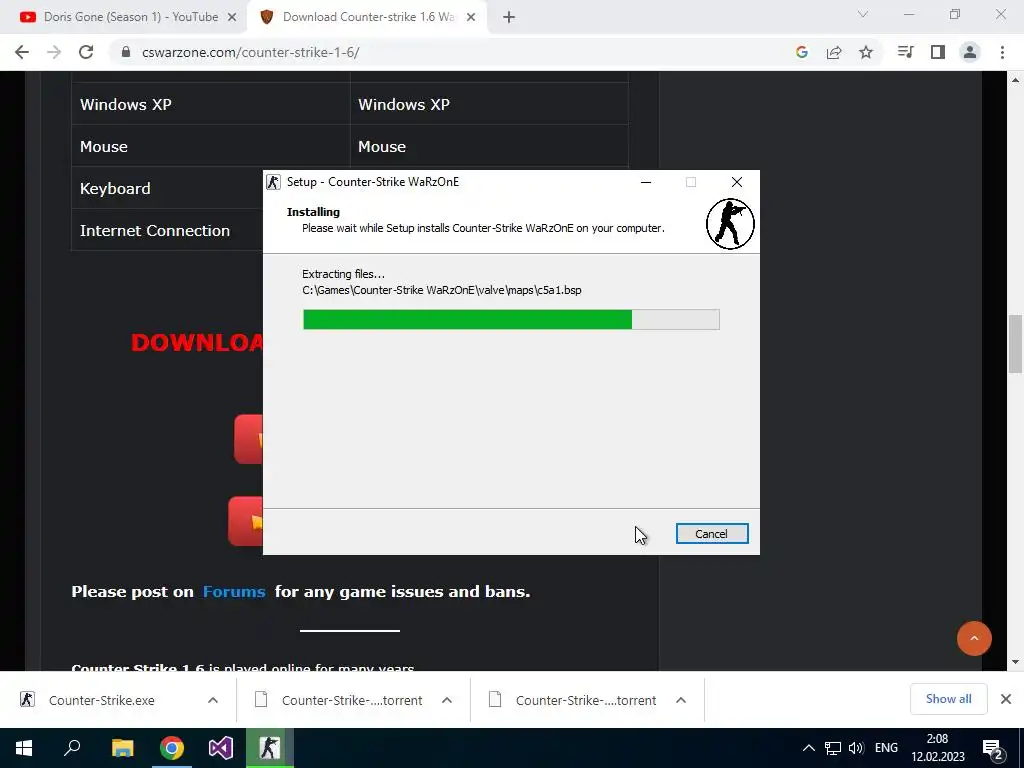1024x768 pixels.
Task: Open a new browser tab
Action: (509, 18)
